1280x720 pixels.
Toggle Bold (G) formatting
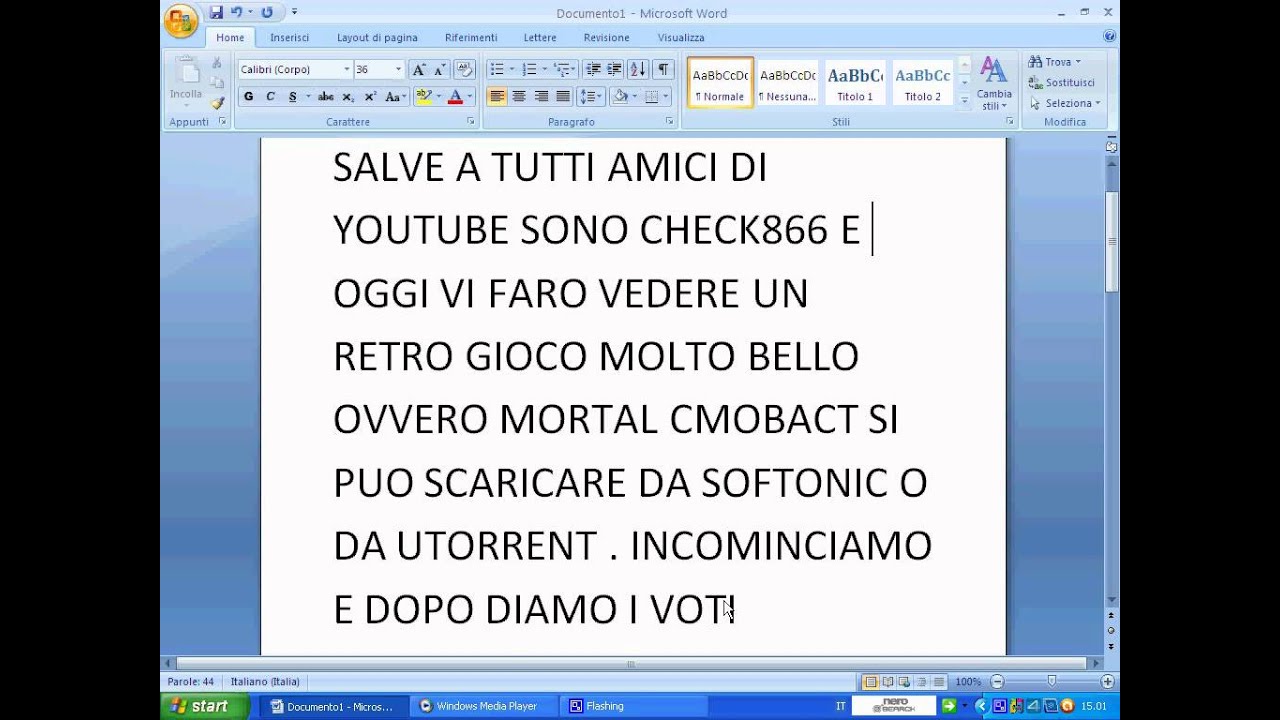pos(248,97)
